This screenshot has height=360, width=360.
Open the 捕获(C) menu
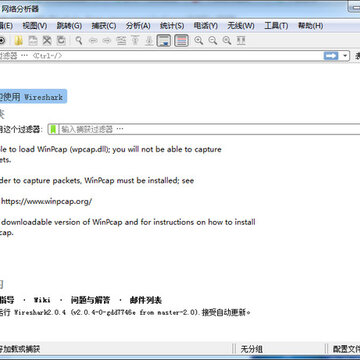[x=104, y=26]
